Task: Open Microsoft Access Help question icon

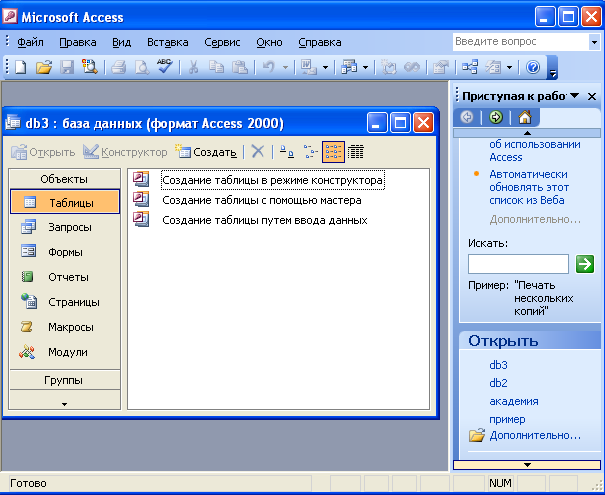Action: [x=533, y=68]
